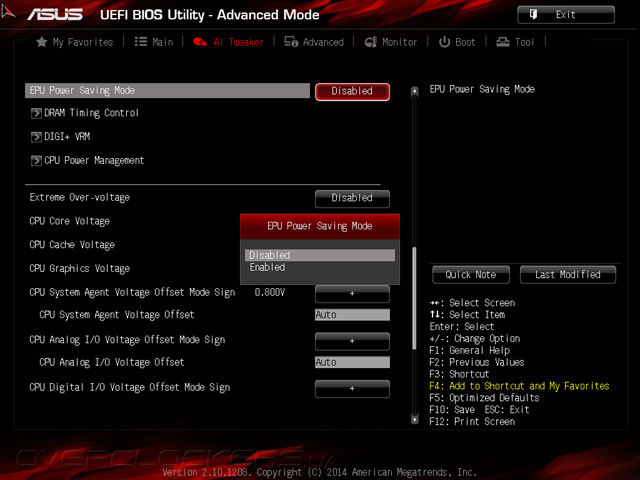This screenshot has height=480, width=640.
Task: Click the vertical scrollbar thumb
Action: [x=414, y=298]
